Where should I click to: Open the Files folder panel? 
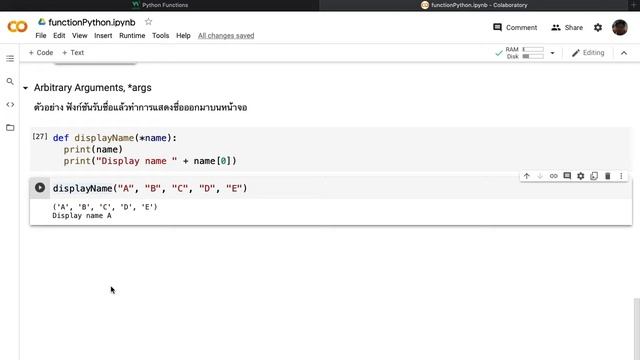tap(10, 128)
